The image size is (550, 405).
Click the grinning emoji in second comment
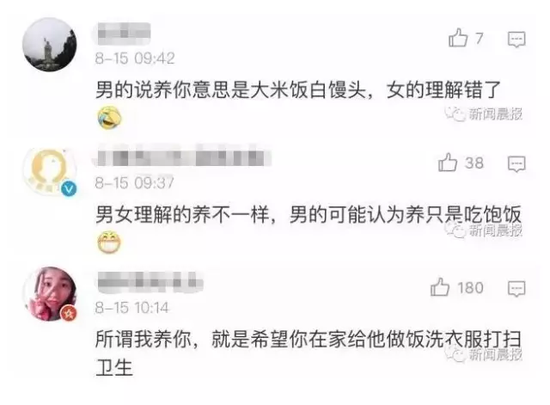pyautogui.click(x=109, y=242)
